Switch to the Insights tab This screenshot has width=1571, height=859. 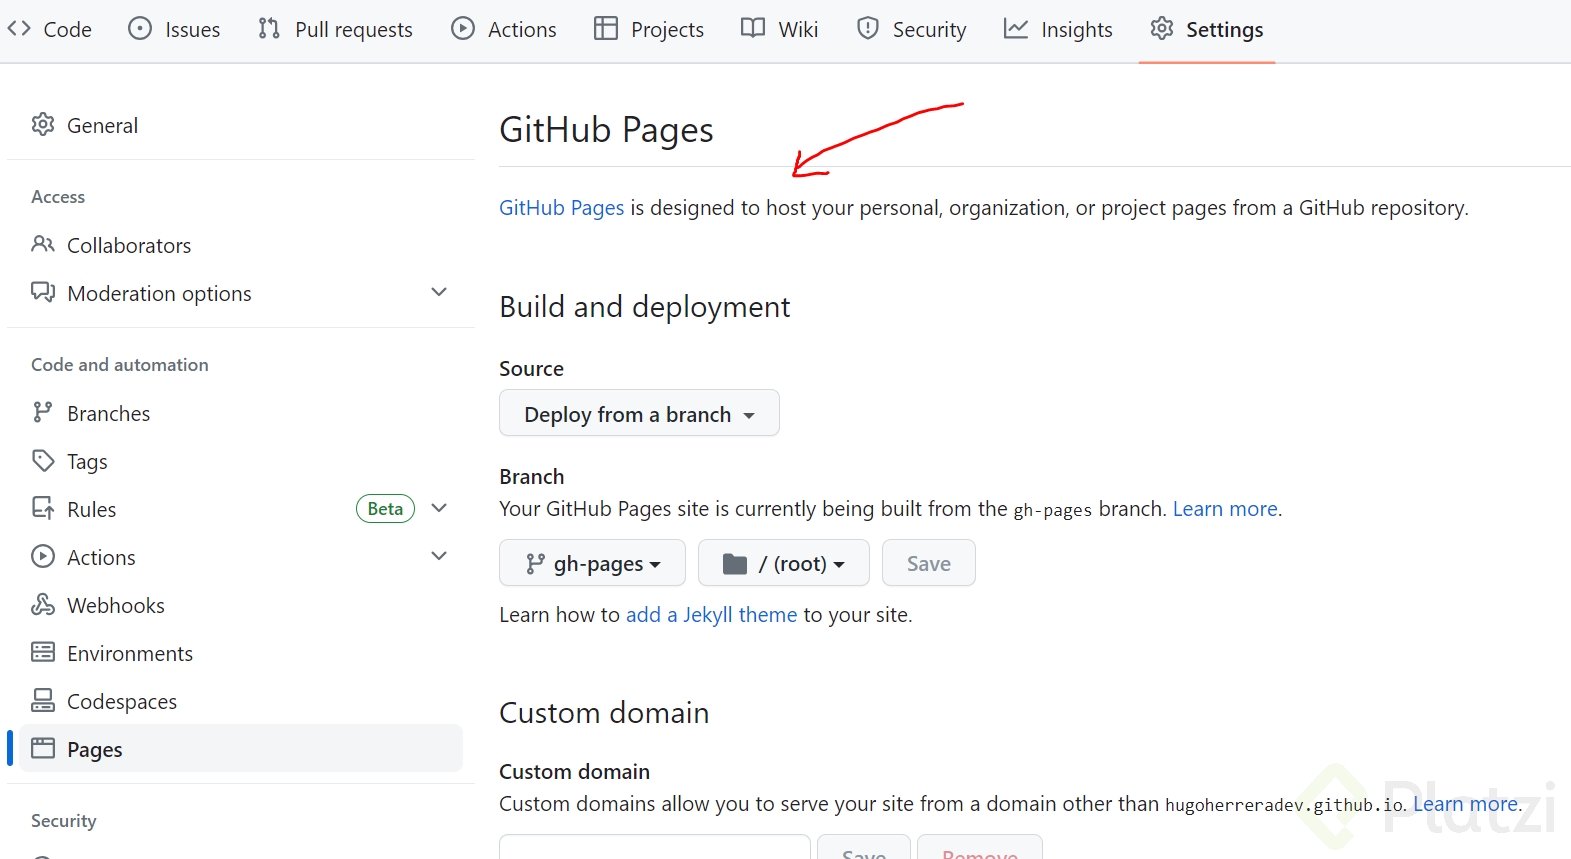pyautogui.click(x=1058, y=30)
